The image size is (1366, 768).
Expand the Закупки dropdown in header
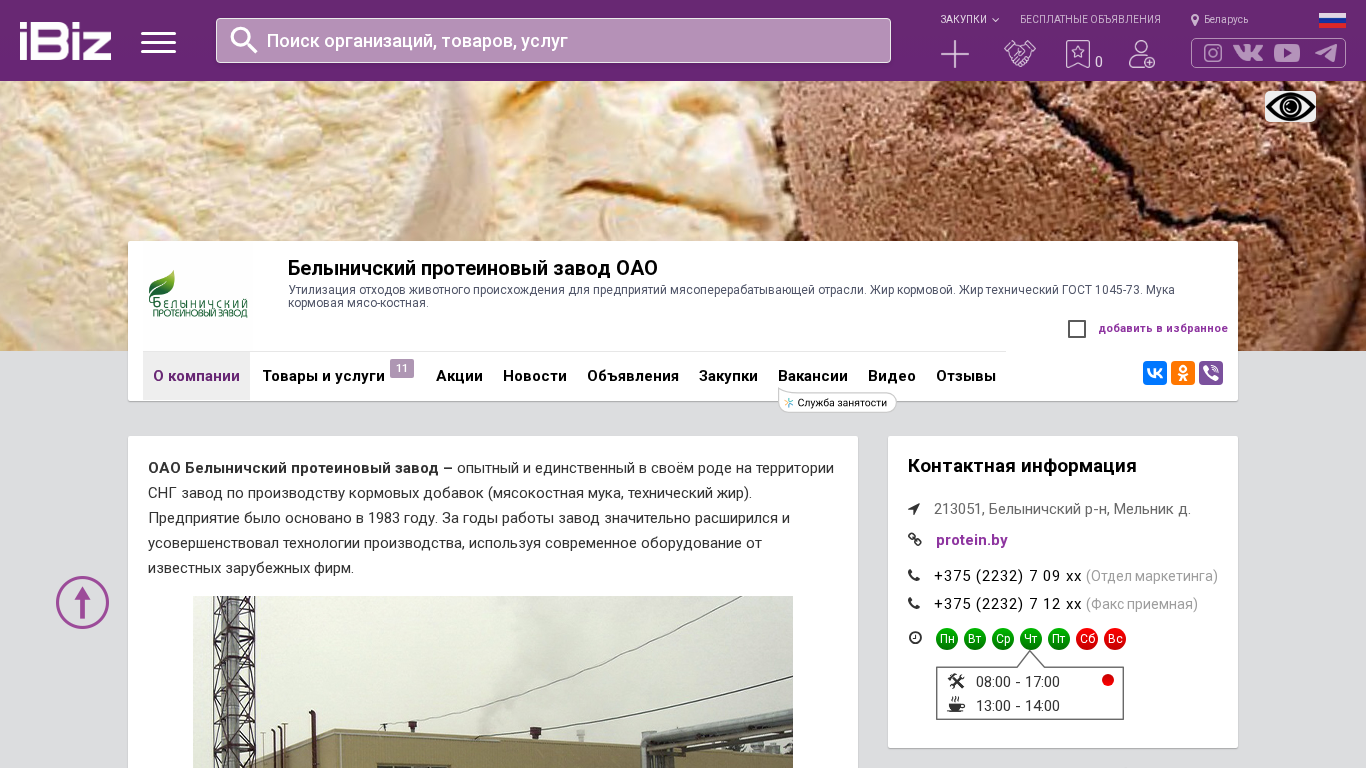[969, 19]
